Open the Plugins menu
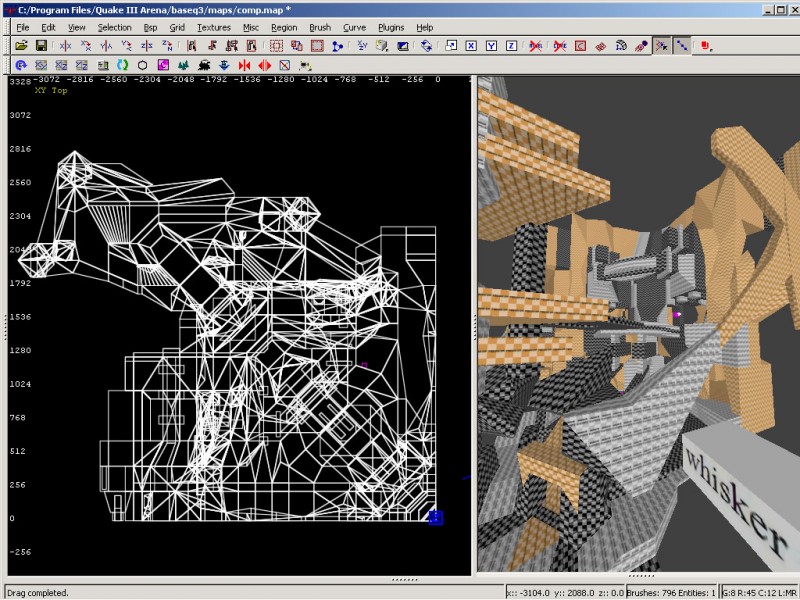 pos(391,28)
